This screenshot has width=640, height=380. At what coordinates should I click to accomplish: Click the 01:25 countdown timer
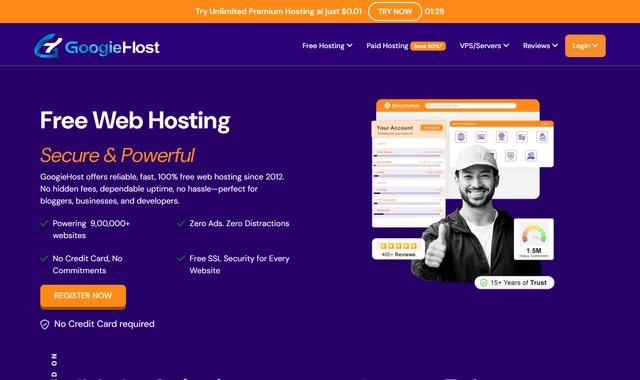[x=434, y=11]
